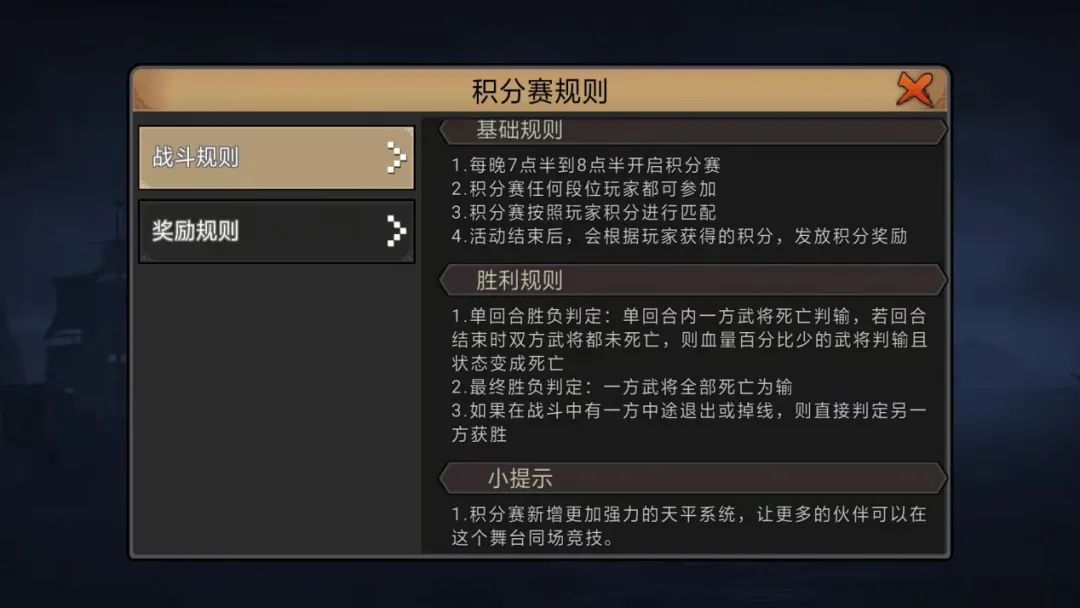This screenshot has width=1080, height=608.
Task: Click the rule about 每晚7点半到8点半开启积分赛
Action: pyautogui.click(x=586, y=165)
